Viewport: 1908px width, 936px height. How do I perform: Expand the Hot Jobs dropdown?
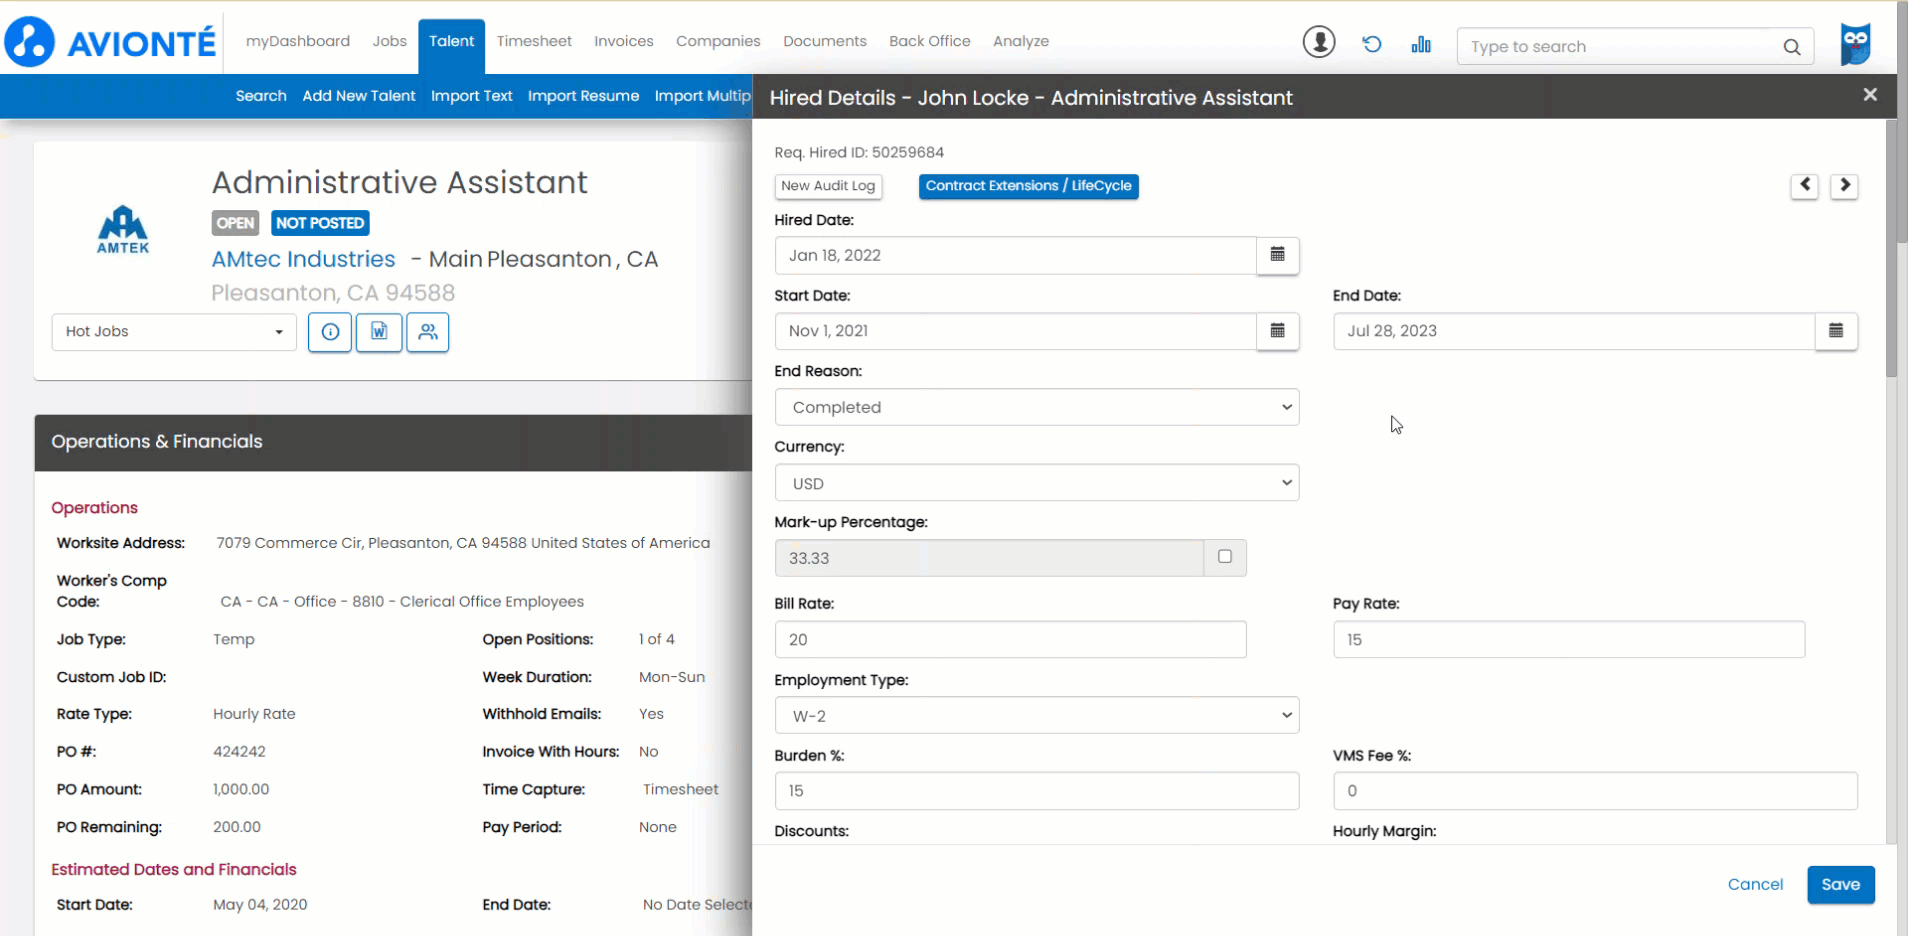[174, 332]
